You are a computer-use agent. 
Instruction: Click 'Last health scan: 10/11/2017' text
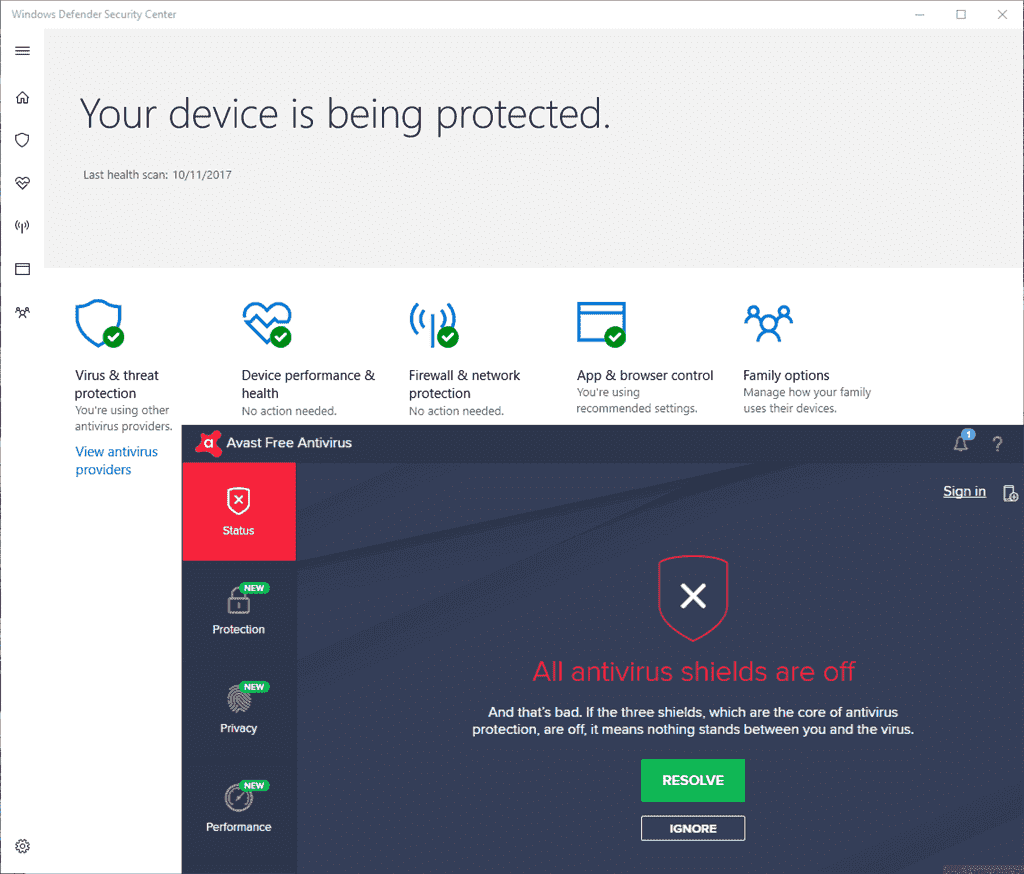point(157,174)
